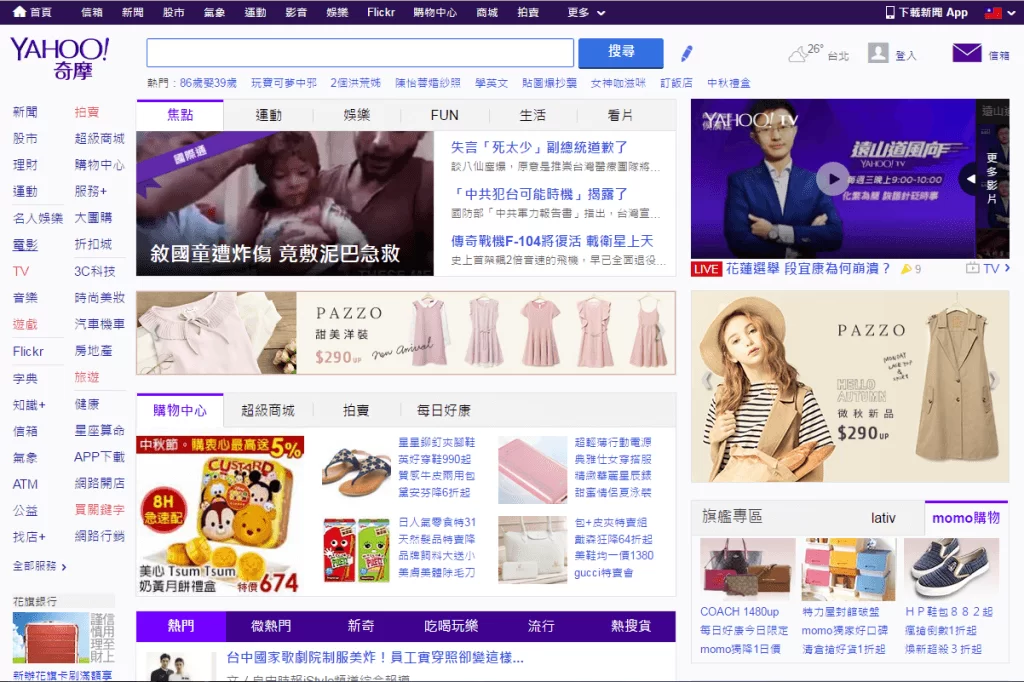The width and height of the screenshot is (1024, 682).
Task: Click the Pocky snack product thumbnail
Action: 357,549
